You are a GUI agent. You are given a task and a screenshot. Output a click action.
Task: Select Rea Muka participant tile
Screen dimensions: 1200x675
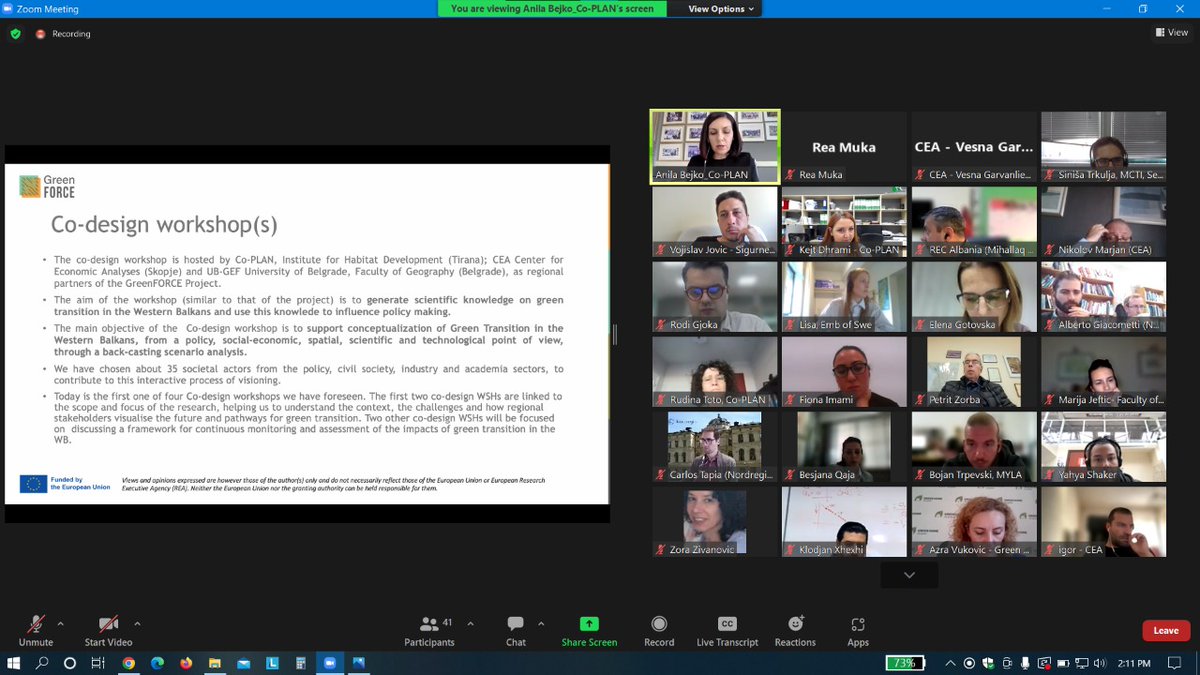844,146
